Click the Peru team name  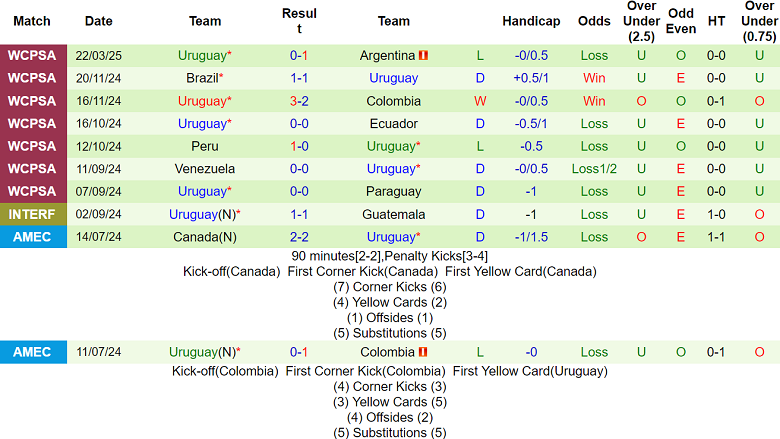pos(204,146)
